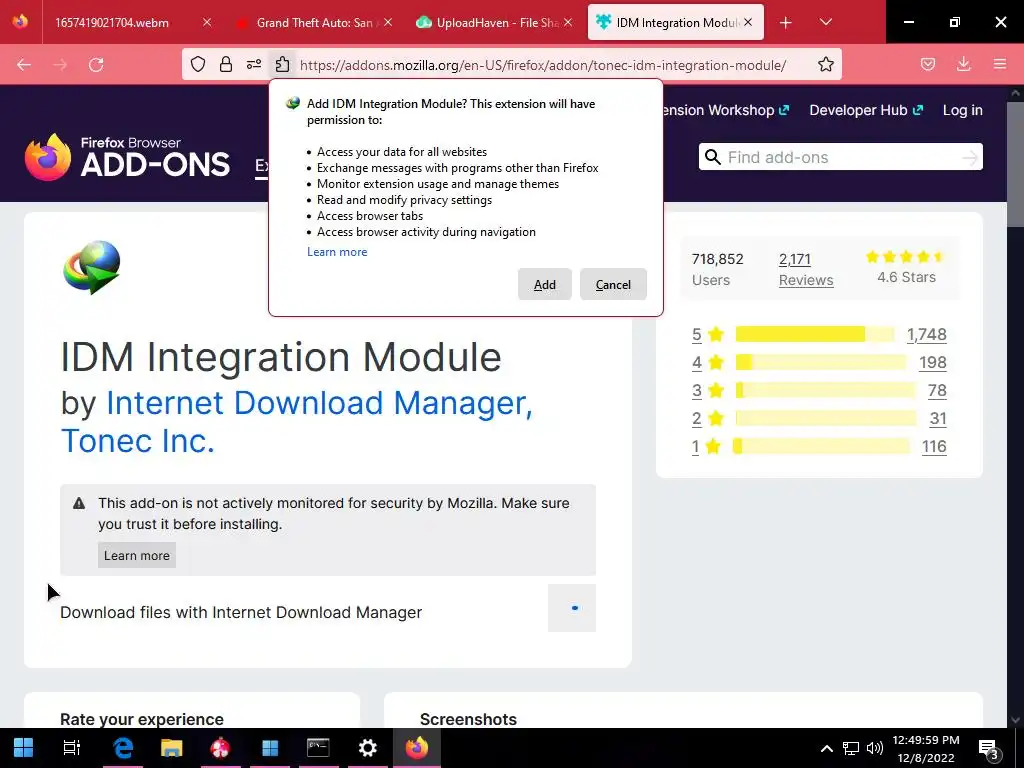Open the Developer Hub link

click(866, 110)
